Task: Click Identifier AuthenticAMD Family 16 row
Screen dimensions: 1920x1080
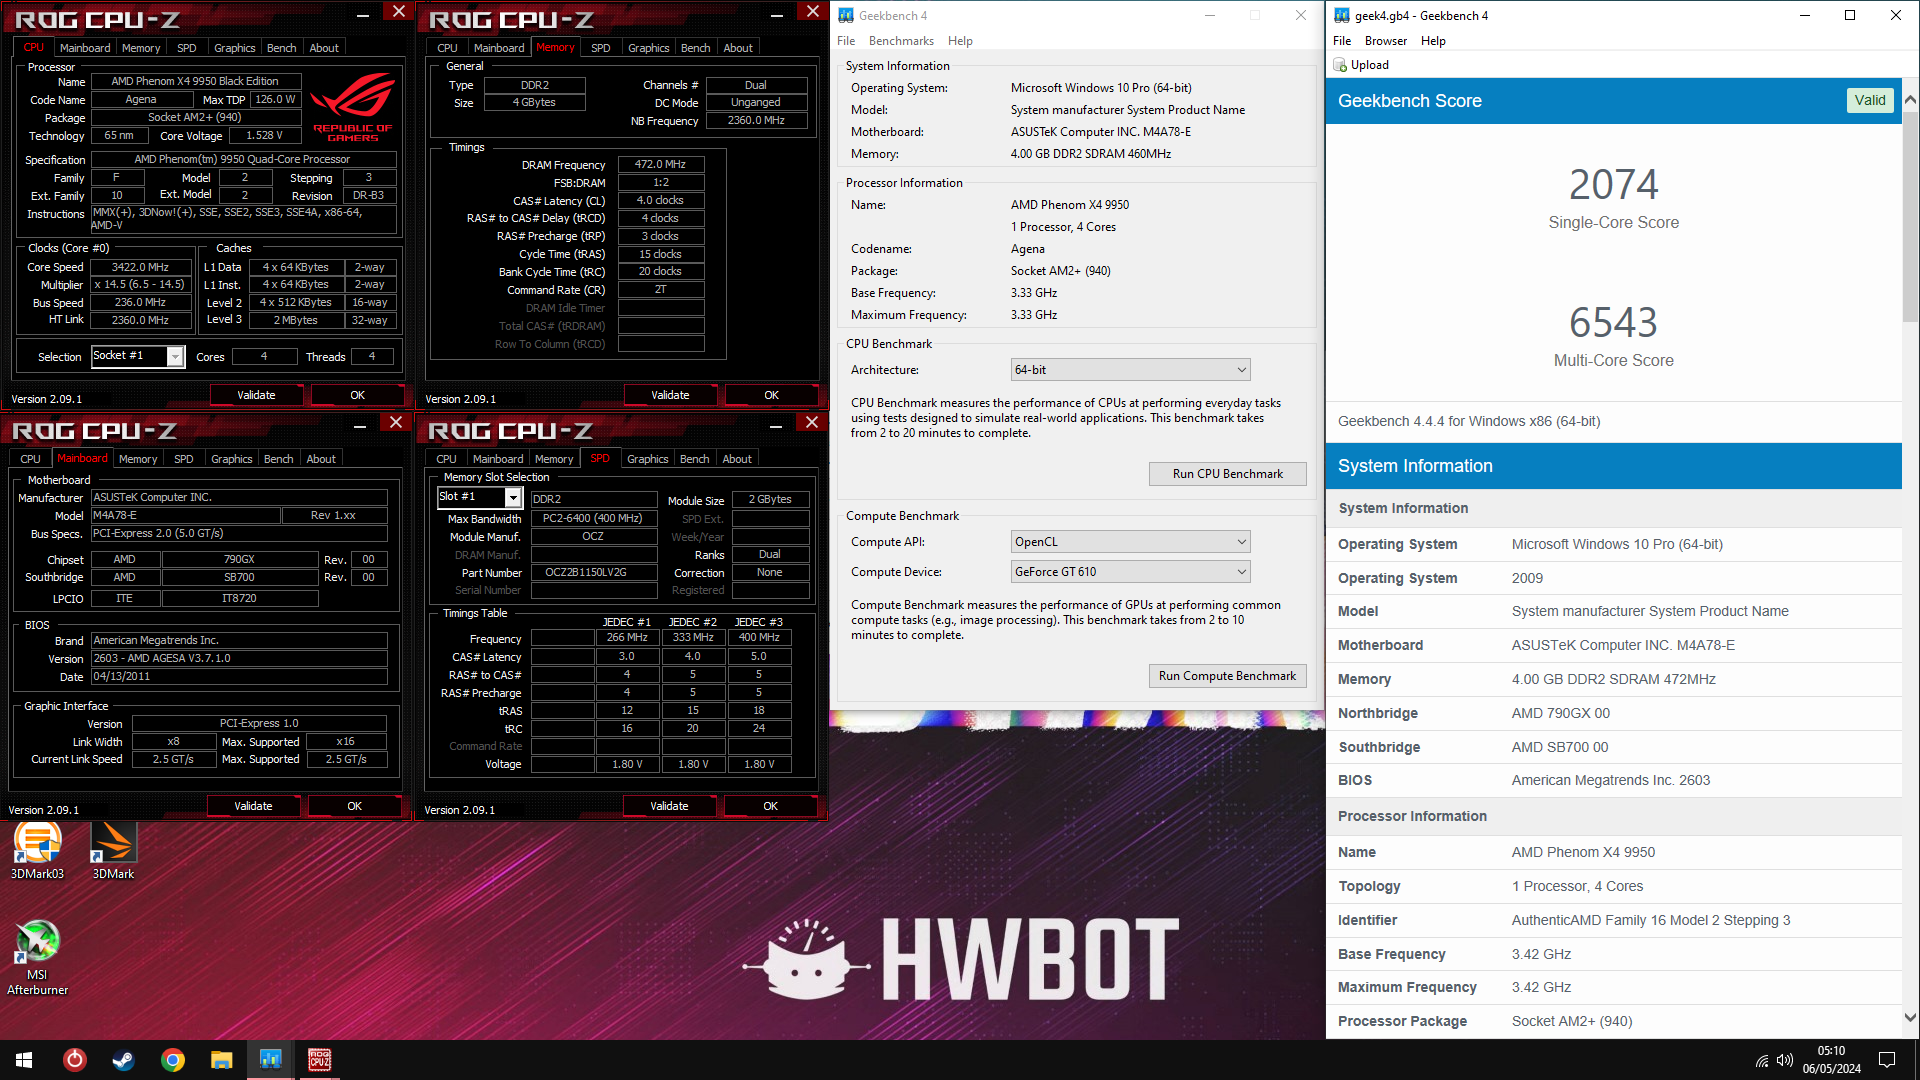Action: tap(1613, 920)
